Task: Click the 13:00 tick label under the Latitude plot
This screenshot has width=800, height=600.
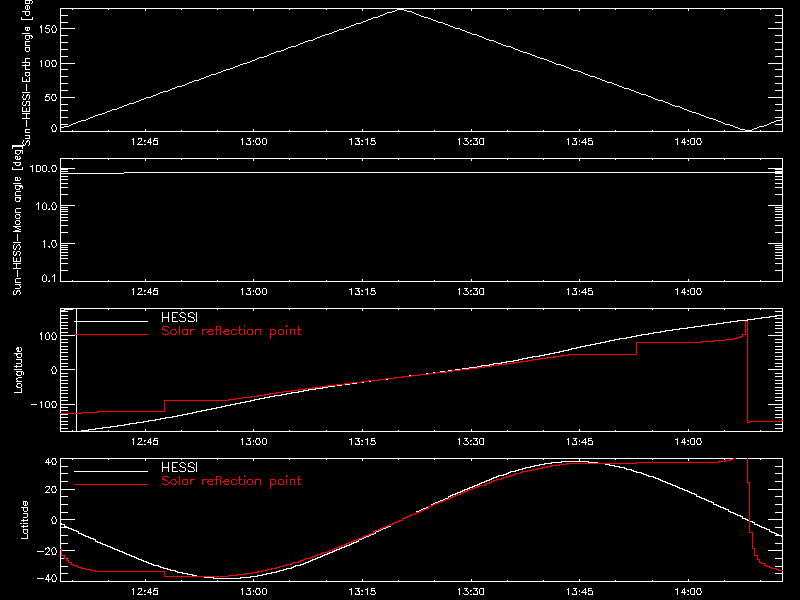Action: click(254, 591)
